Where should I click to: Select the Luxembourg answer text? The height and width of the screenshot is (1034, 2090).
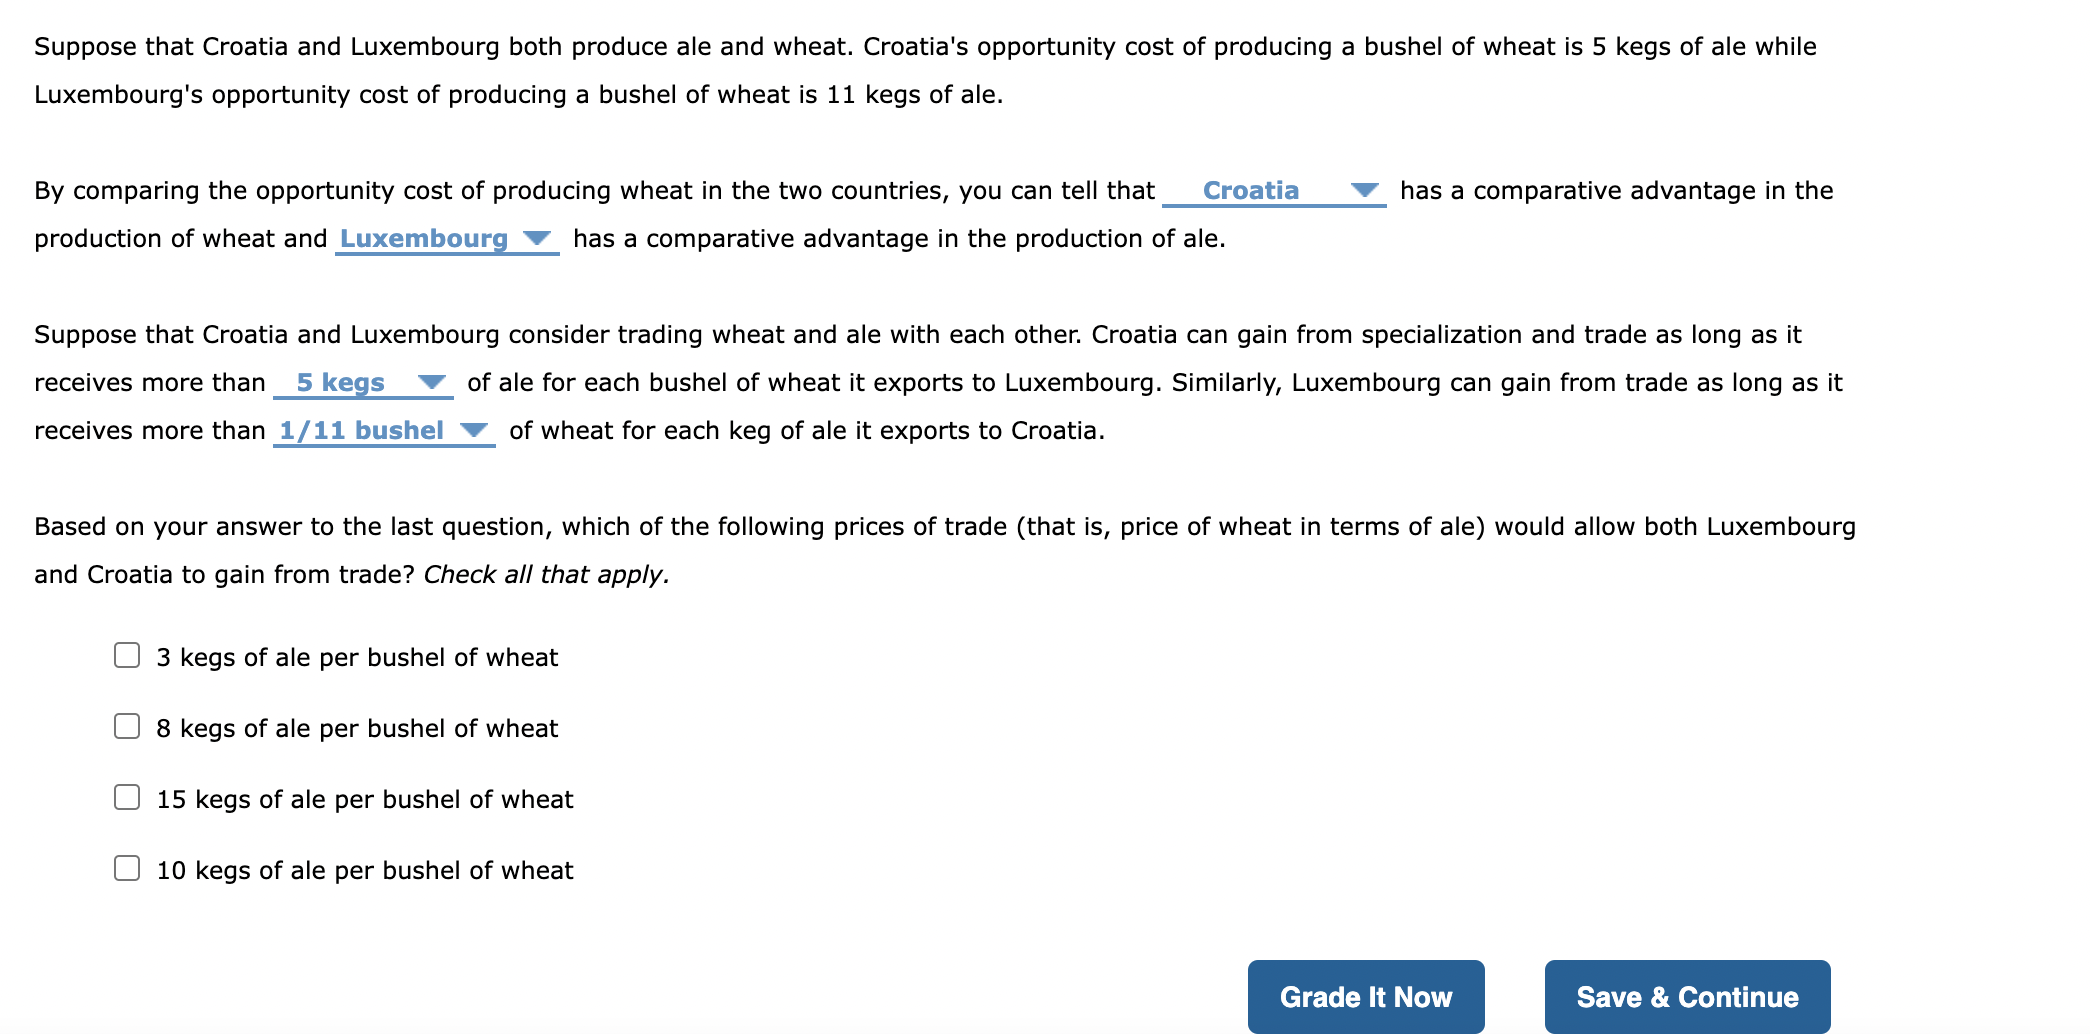click(x=424, y=238)
